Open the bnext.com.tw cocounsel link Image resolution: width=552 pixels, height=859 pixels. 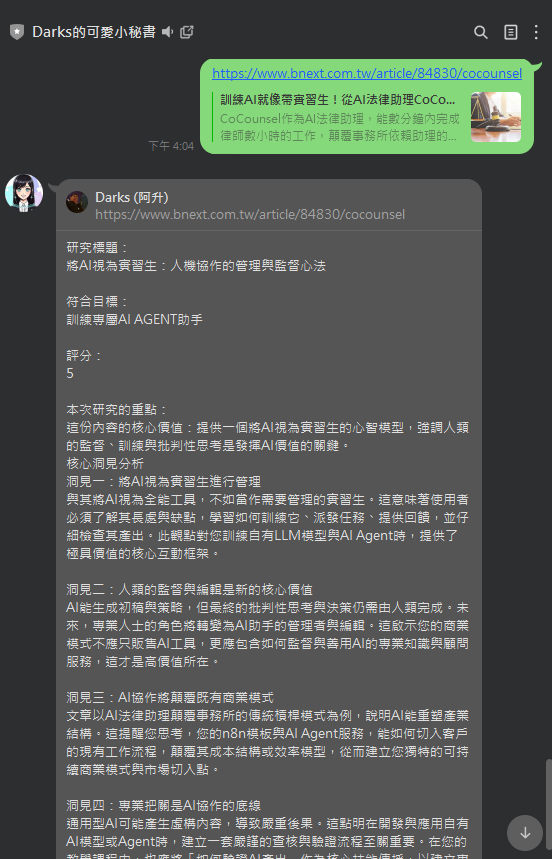(367, 73)
